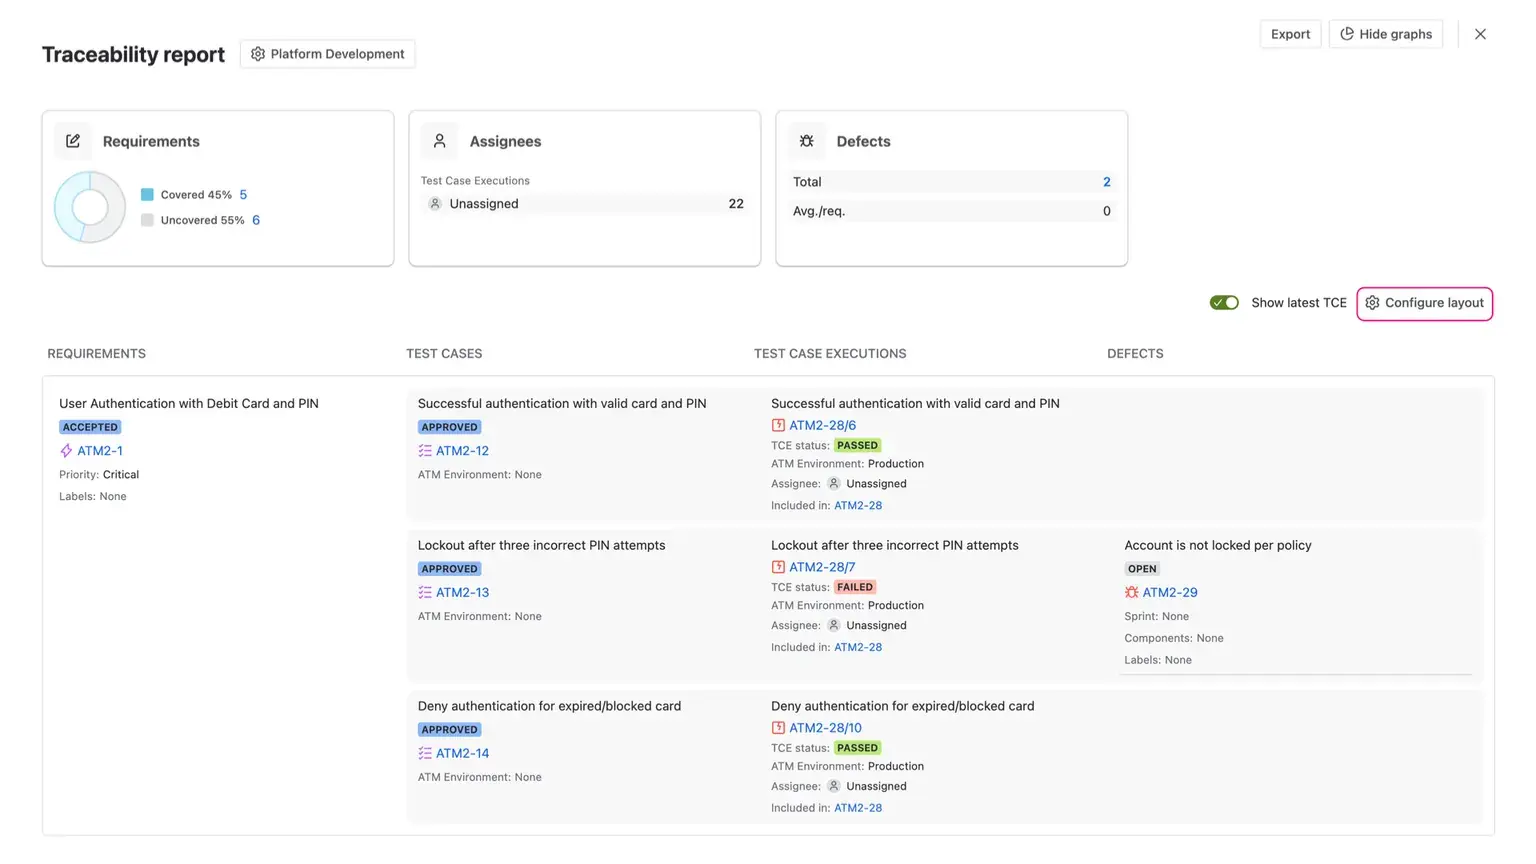Click the gear icon inside Configure layout button
1536x864 pixels.
[x=1372, y=302]
